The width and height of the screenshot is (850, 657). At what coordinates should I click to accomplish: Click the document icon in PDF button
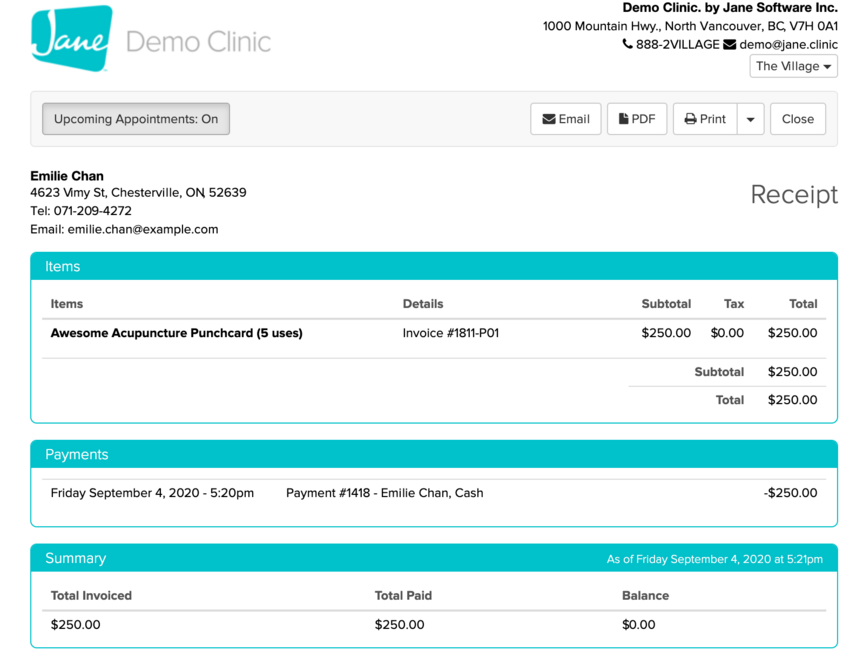coord(623,119)
